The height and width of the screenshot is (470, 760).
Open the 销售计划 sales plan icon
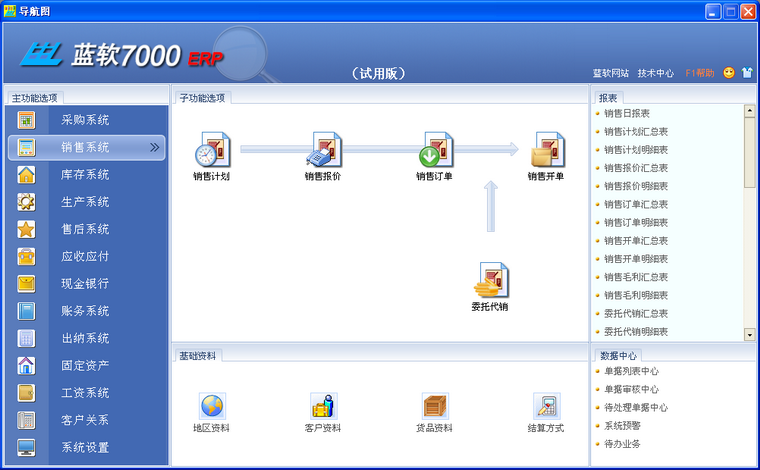[212, 150]
